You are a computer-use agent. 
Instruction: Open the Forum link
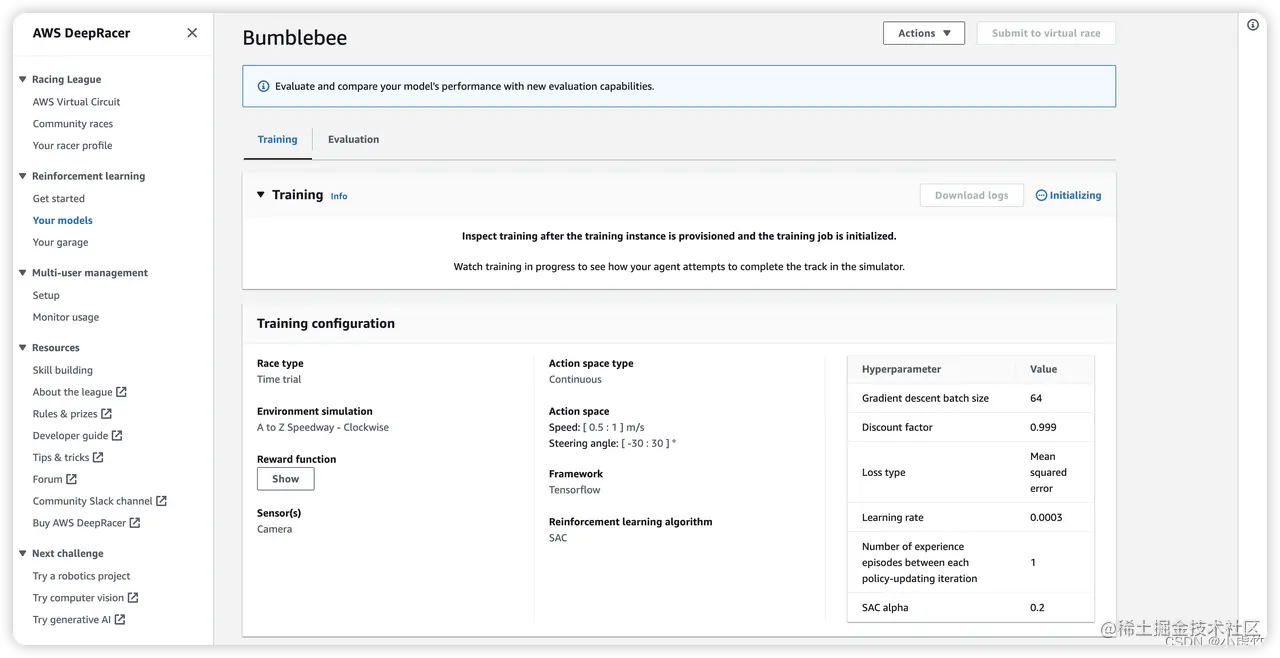click(x=48, y=480)
